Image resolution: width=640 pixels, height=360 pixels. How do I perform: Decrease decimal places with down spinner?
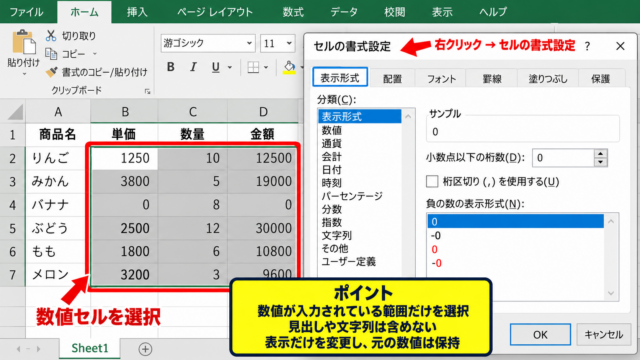(x=600, y=162)
